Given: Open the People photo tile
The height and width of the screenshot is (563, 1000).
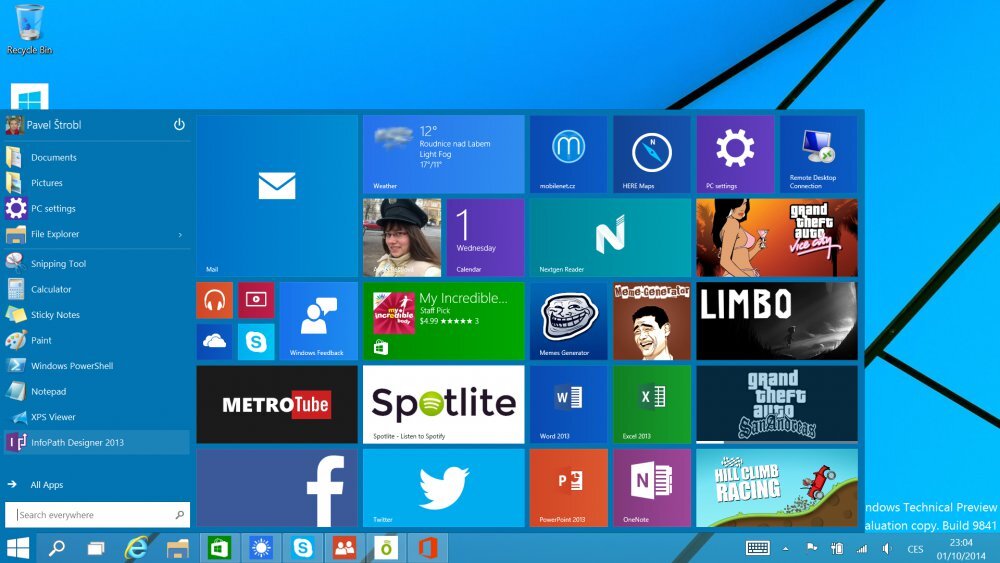Looking at the screenshot, I should point(402,237).
